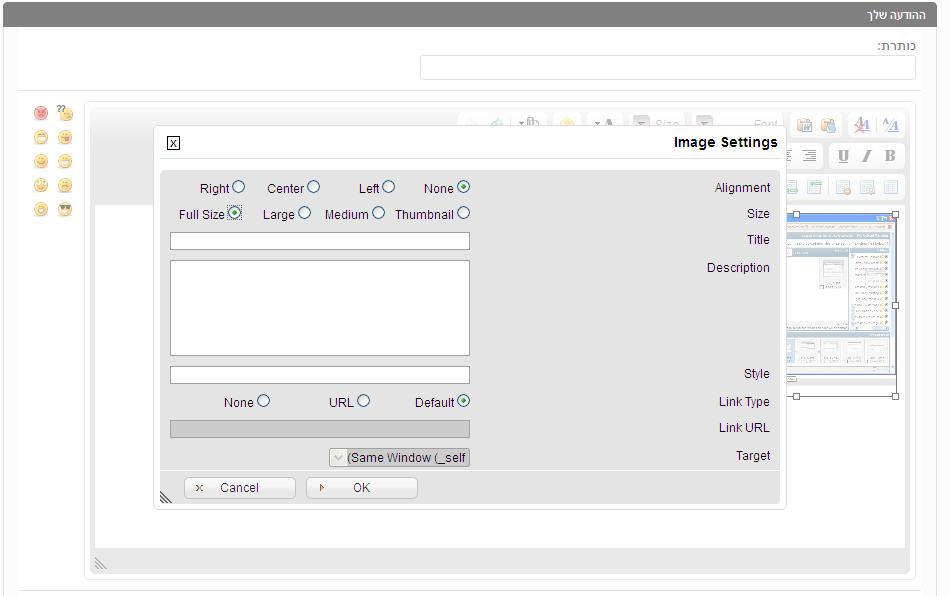
Task: Click the Style input field
Action: click(320, 375)
